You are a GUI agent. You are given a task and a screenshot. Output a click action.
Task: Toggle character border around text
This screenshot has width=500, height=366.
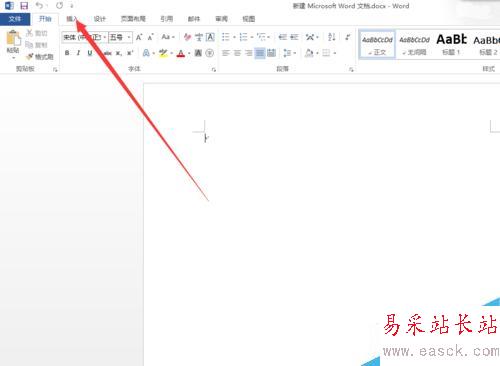[210, 37]
